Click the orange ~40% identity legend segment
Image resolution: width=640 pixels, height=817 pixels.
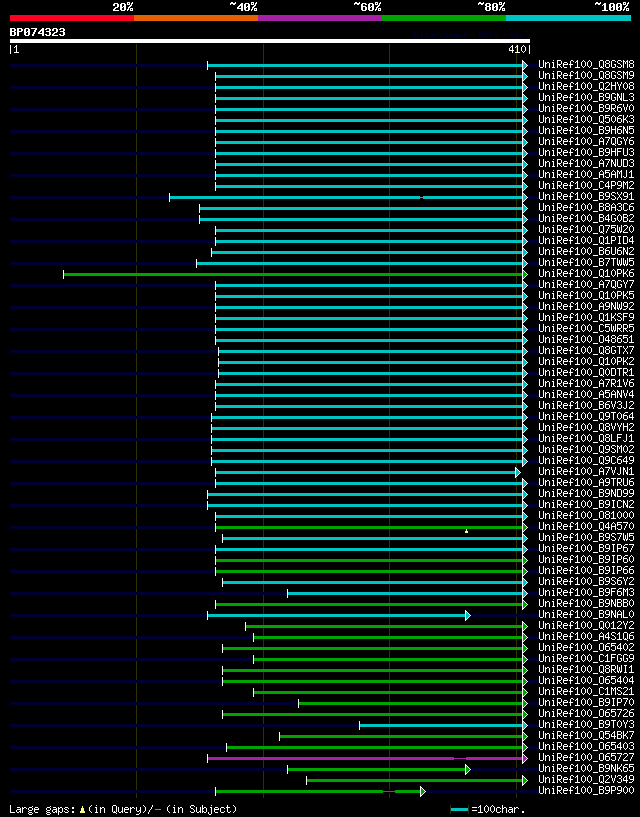pos(196,18)
